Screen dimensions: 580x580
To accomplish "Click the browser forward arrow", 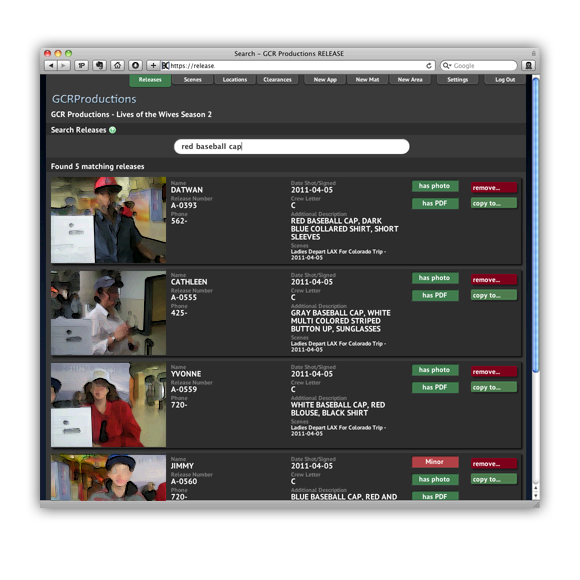I will [x=64, y=65].
